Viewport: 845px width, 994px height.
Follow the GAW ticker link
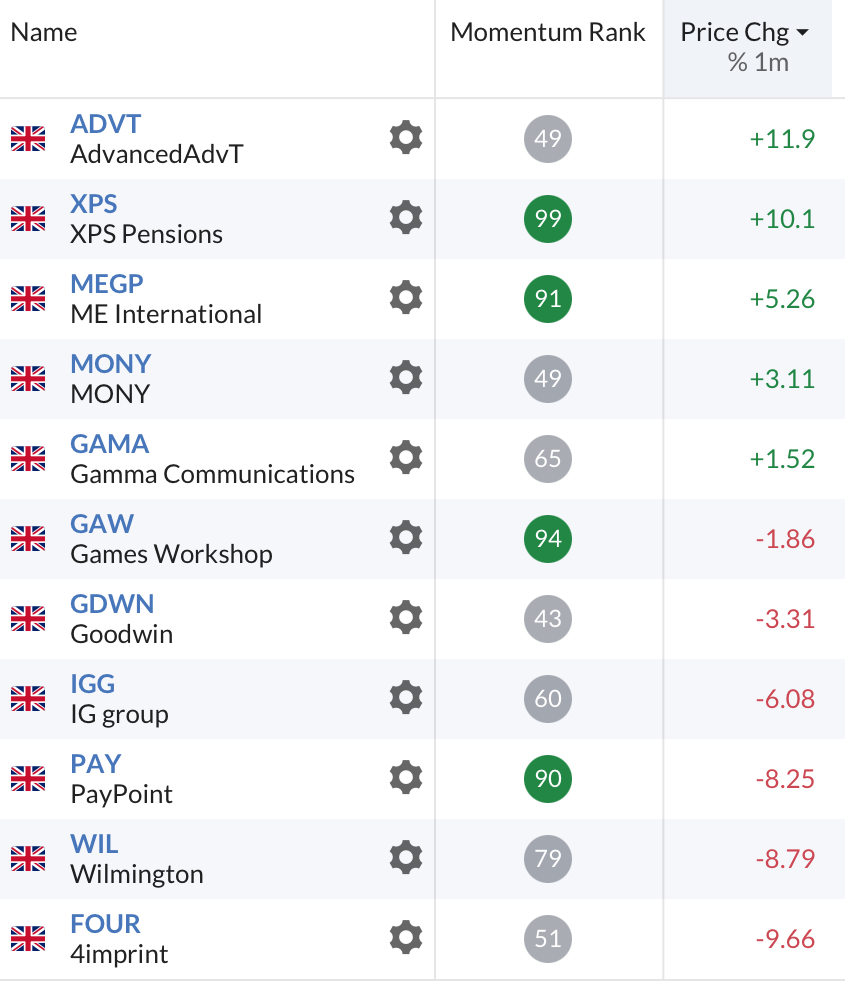tap(102, 524)
